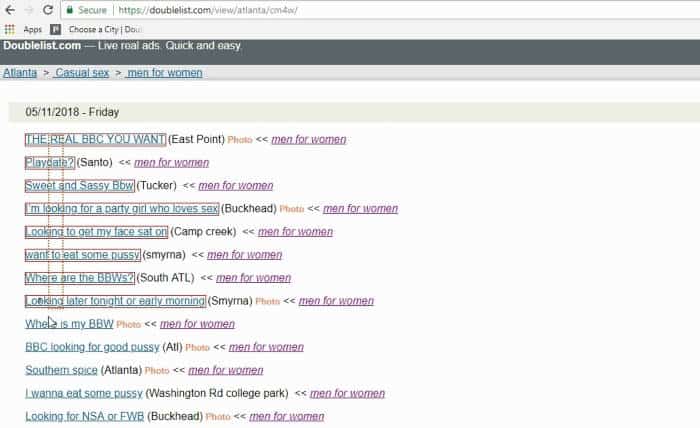Click the favicon of the Choose a City bookmark

pyautogui.click(x=55, y=29)
